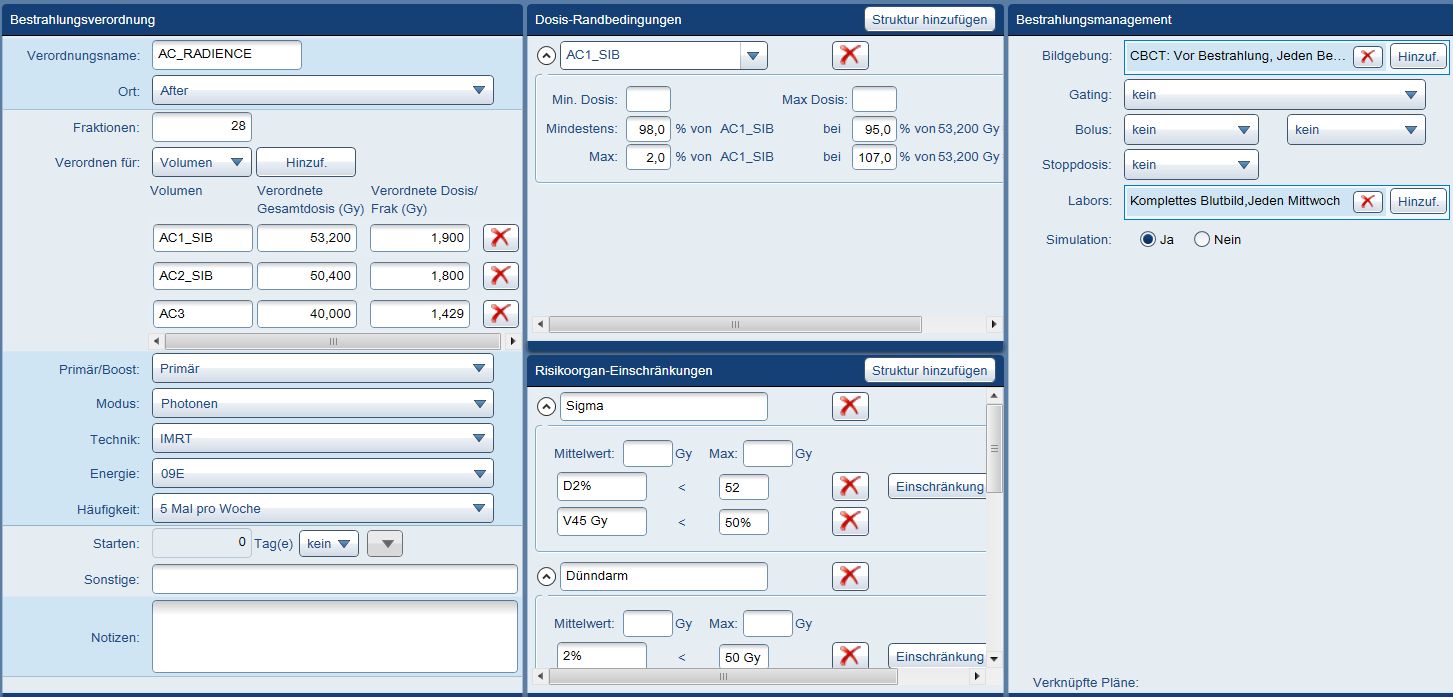Viewport: 1453px width, 697px height.
Task: Delete the AC3 volume row
Action: tap(500, 314)
